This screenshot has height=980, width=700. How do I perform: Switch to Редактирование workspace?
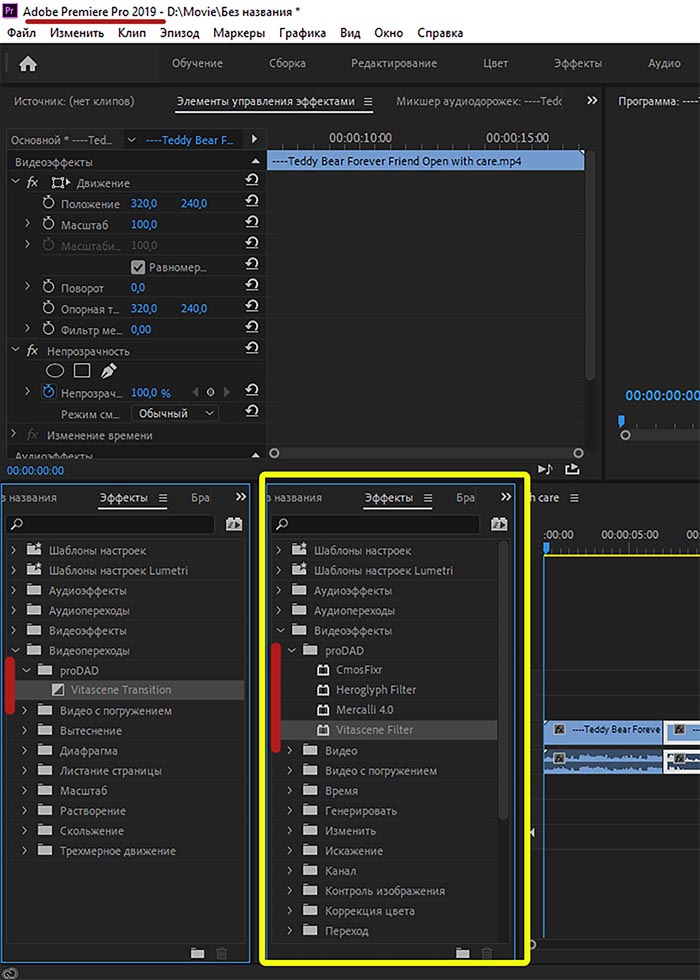[x=394, y=63]
